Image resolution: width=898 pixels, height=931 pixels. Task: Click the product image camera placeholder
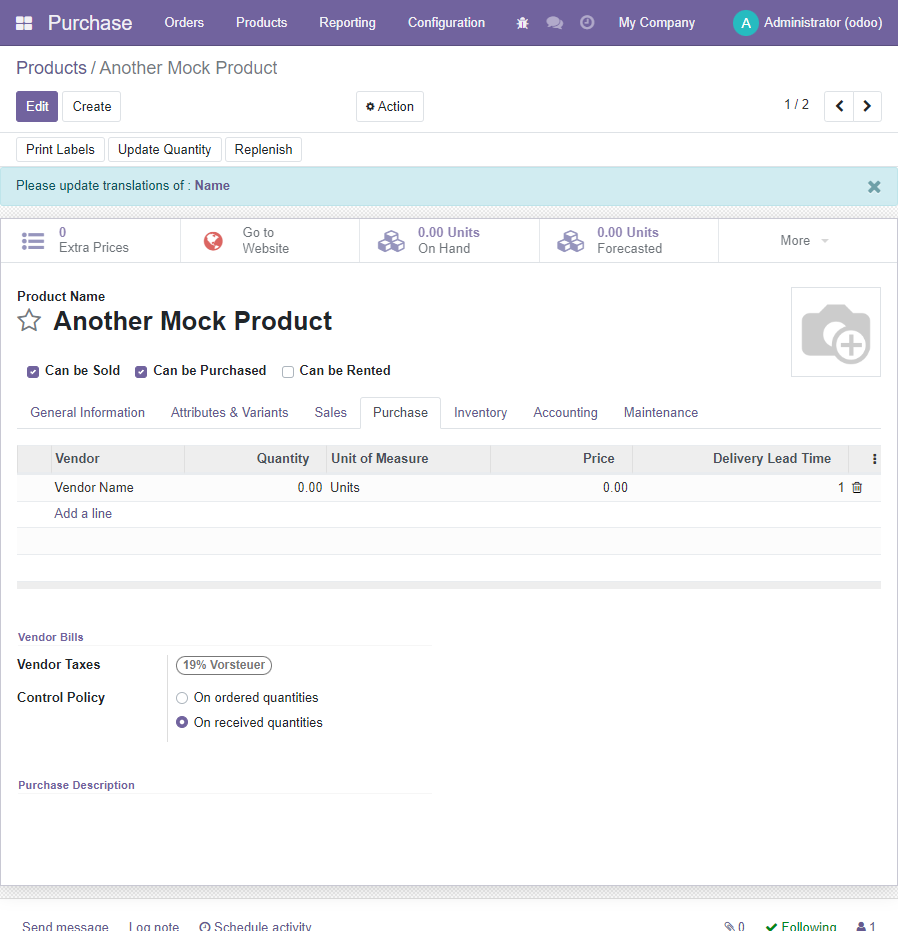point(836,332)
